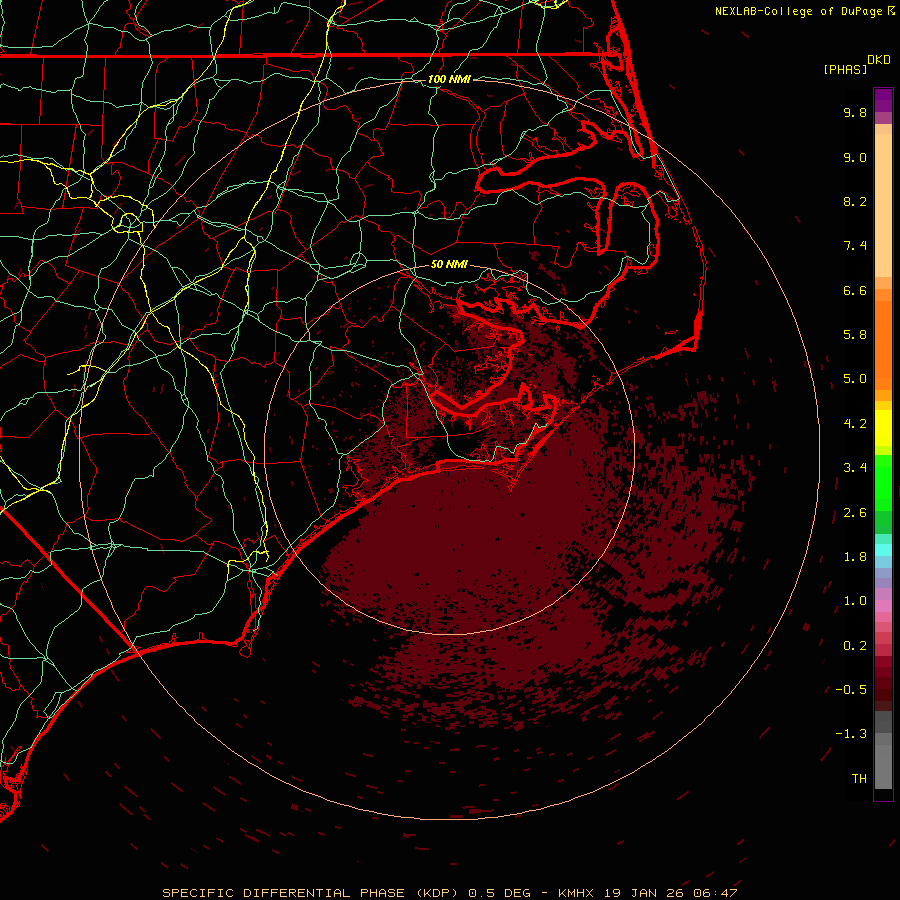Click the 3.4 scale label
Screen dimensions: 900x900
855,468
